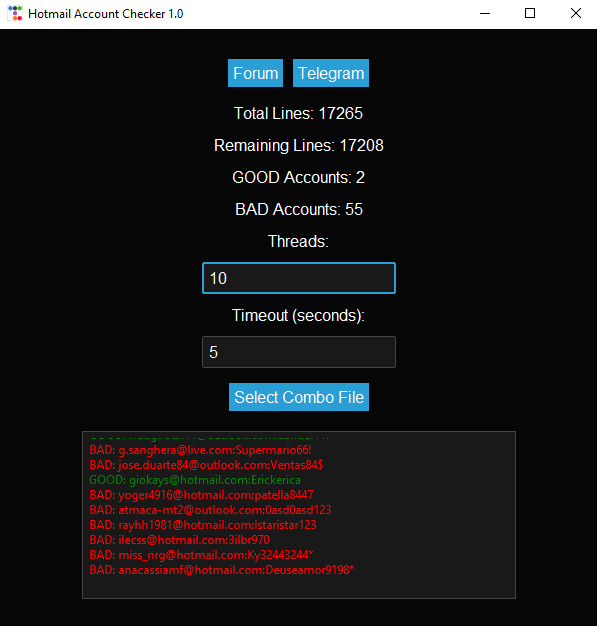
Task: Select the last red BAD log entry
Action: (222, 570)
